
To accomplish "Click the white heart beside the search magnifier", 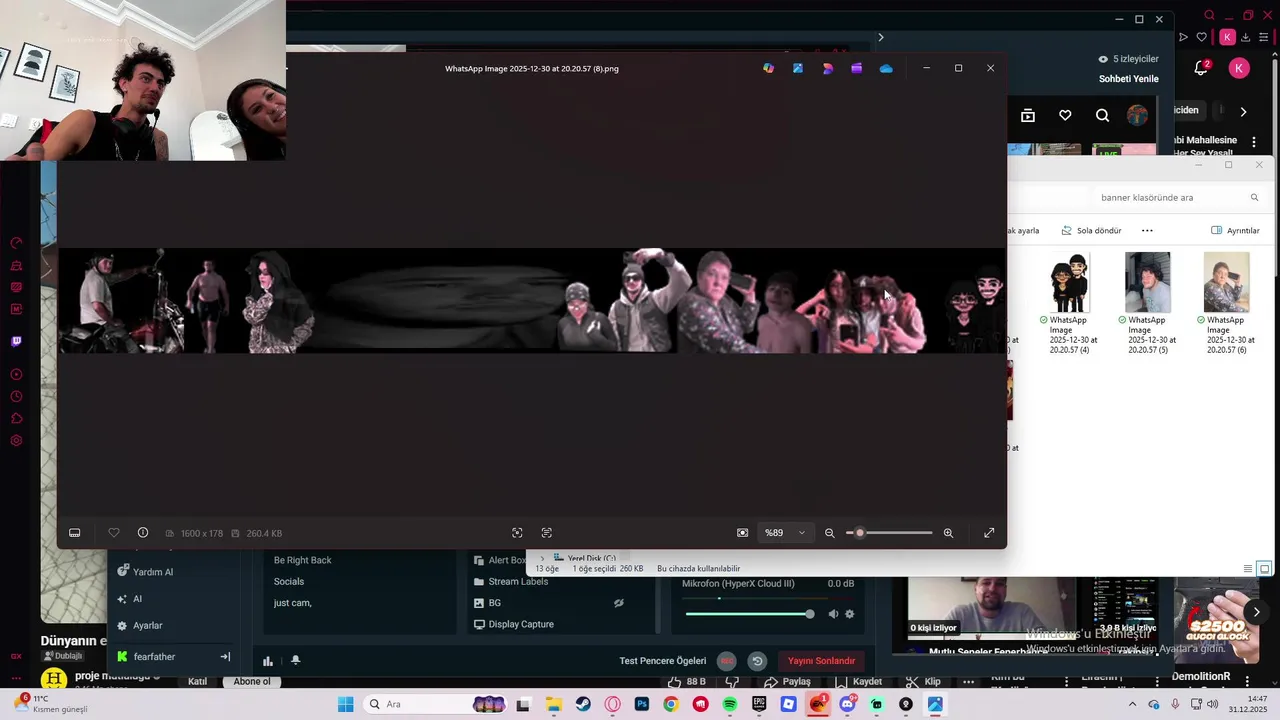I will click(x=1065, y=115).
